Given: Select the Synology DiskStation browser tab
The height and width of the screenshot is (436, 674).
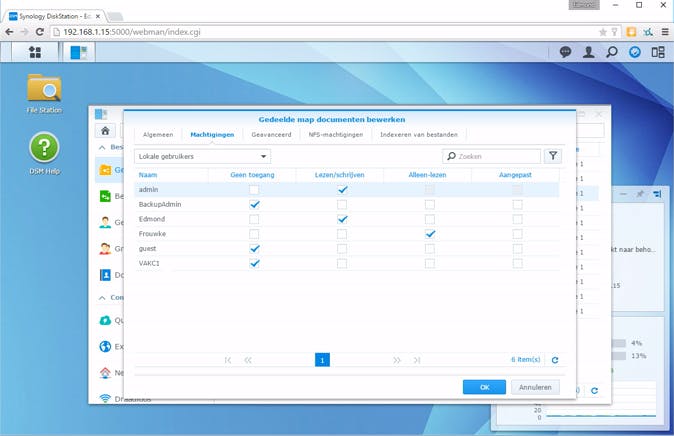Looking at the screenshot, I should 55,16.
